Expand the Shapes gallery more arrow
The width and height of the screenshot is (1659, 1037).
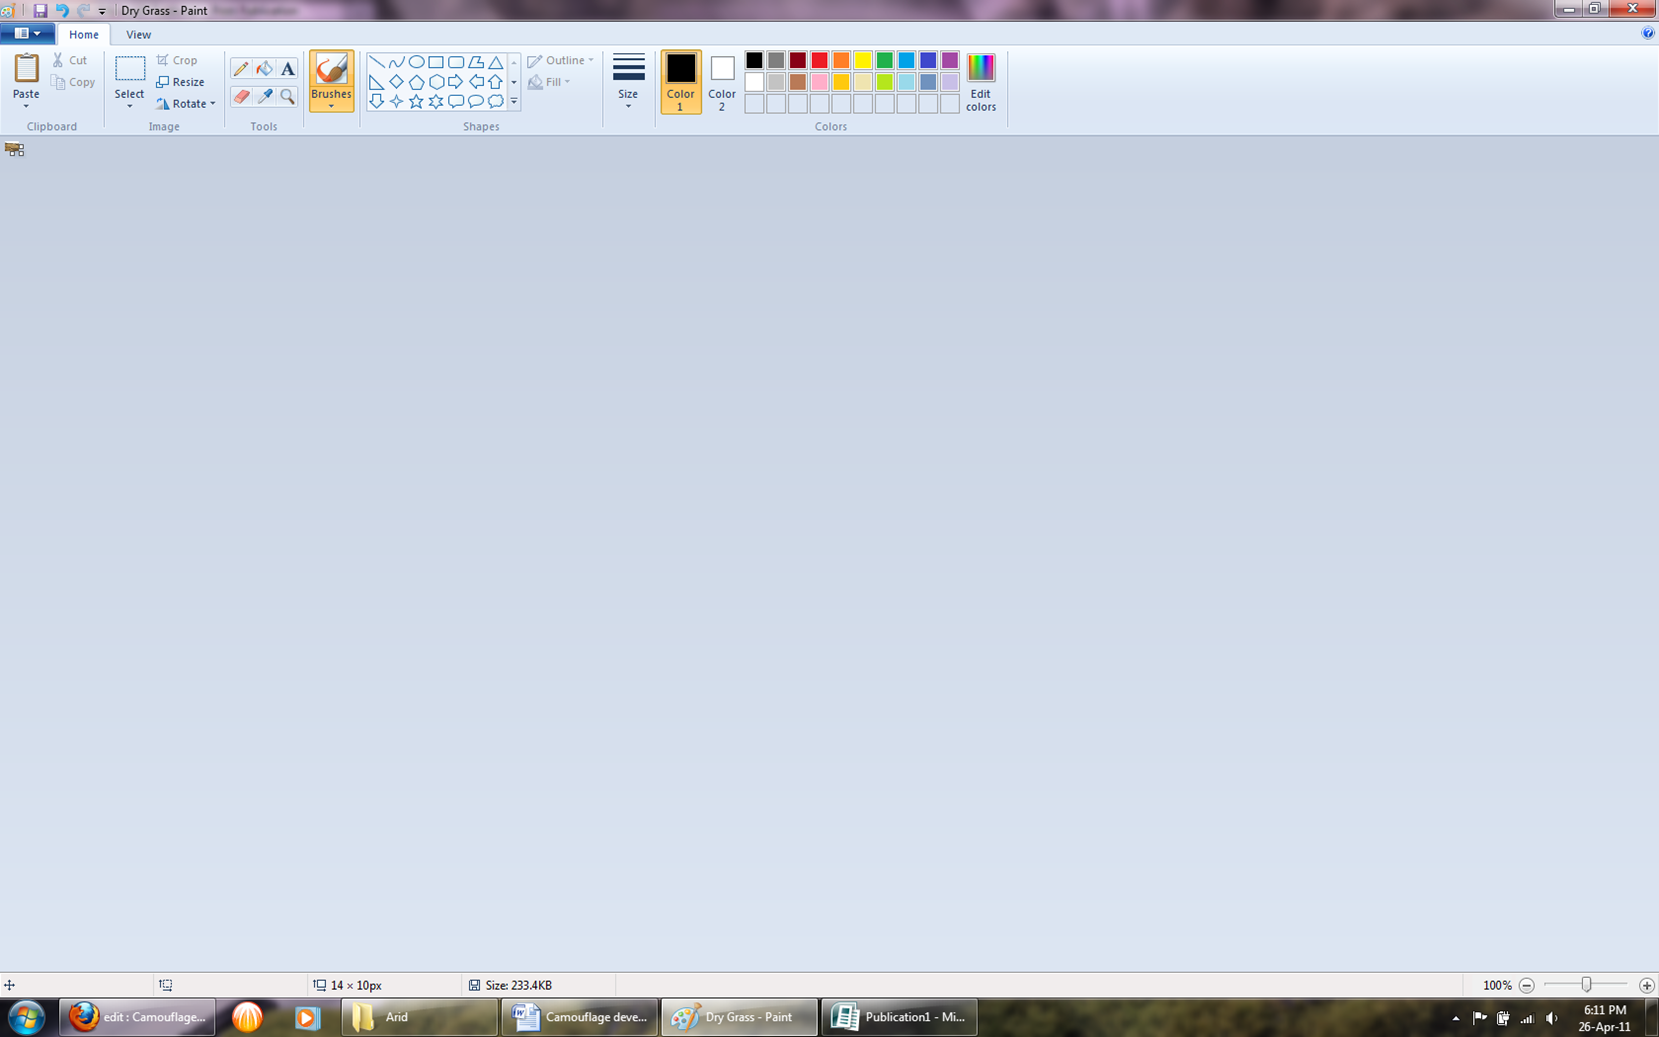(x=514, y=101)
